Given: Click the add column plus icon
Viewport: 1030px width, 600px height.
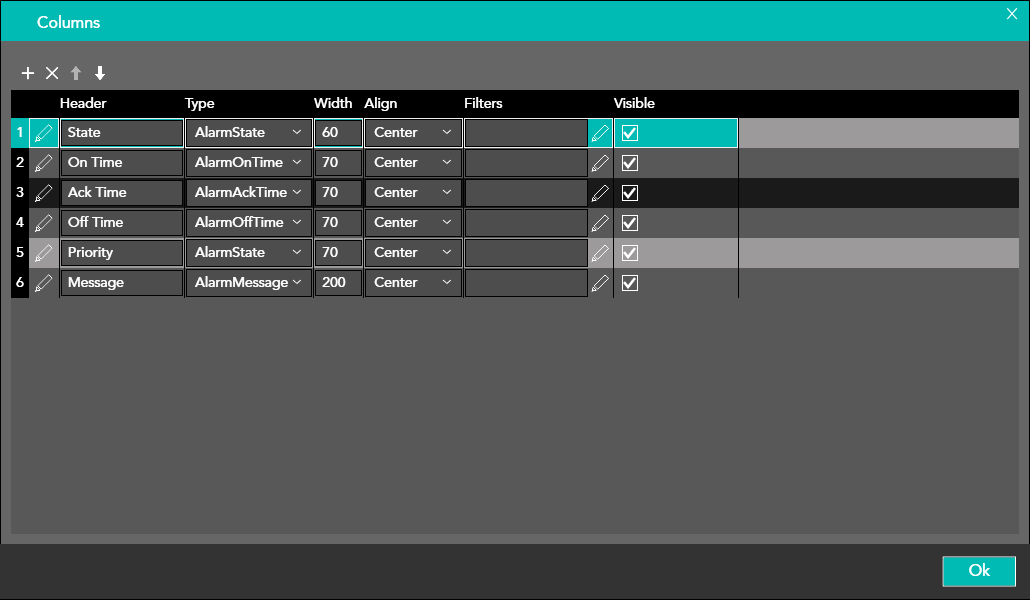Looking at the screenshot, I should click(x=28, y=73).
